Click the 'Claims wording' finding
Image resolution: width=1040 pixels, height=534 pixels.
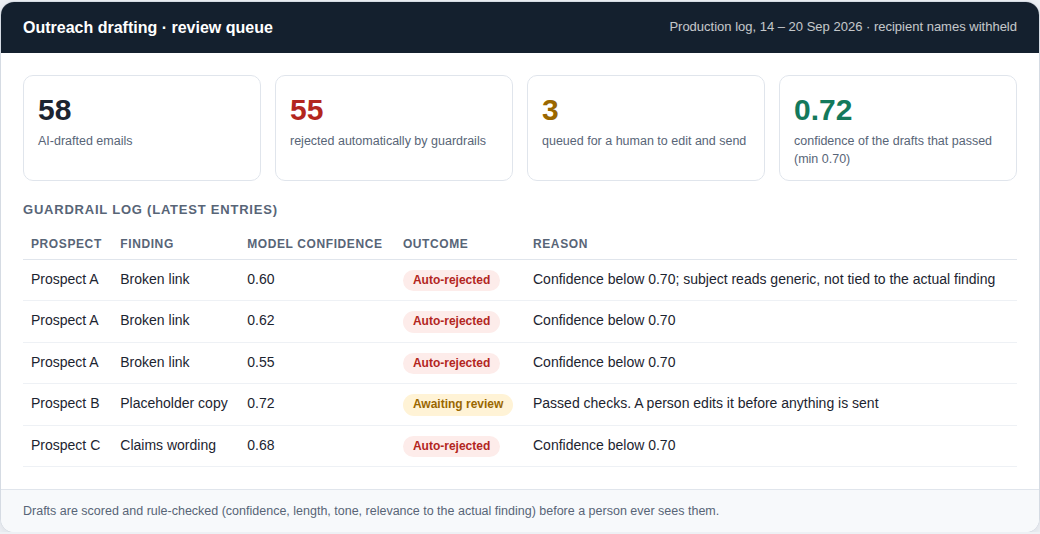click(x=168, y=445)
